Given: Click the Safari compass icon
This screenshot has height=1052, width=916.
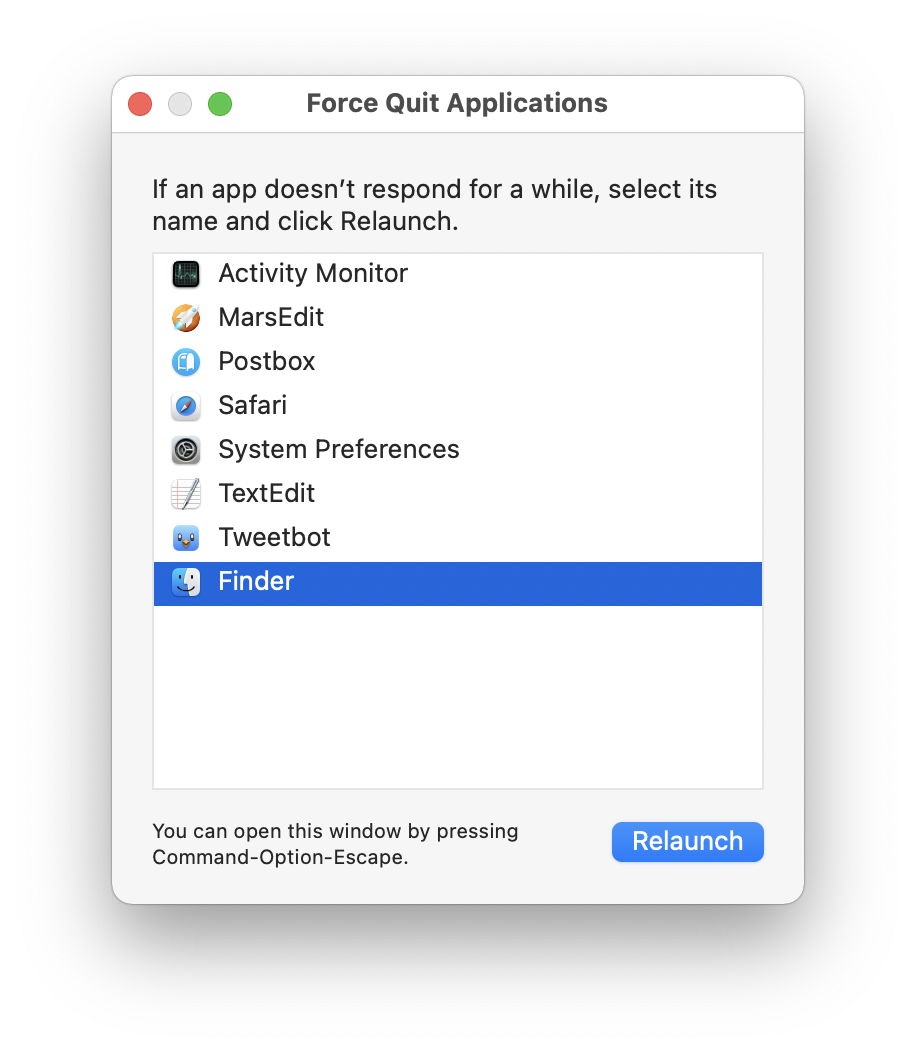Looking at the screenshot, I should point(186,406).
